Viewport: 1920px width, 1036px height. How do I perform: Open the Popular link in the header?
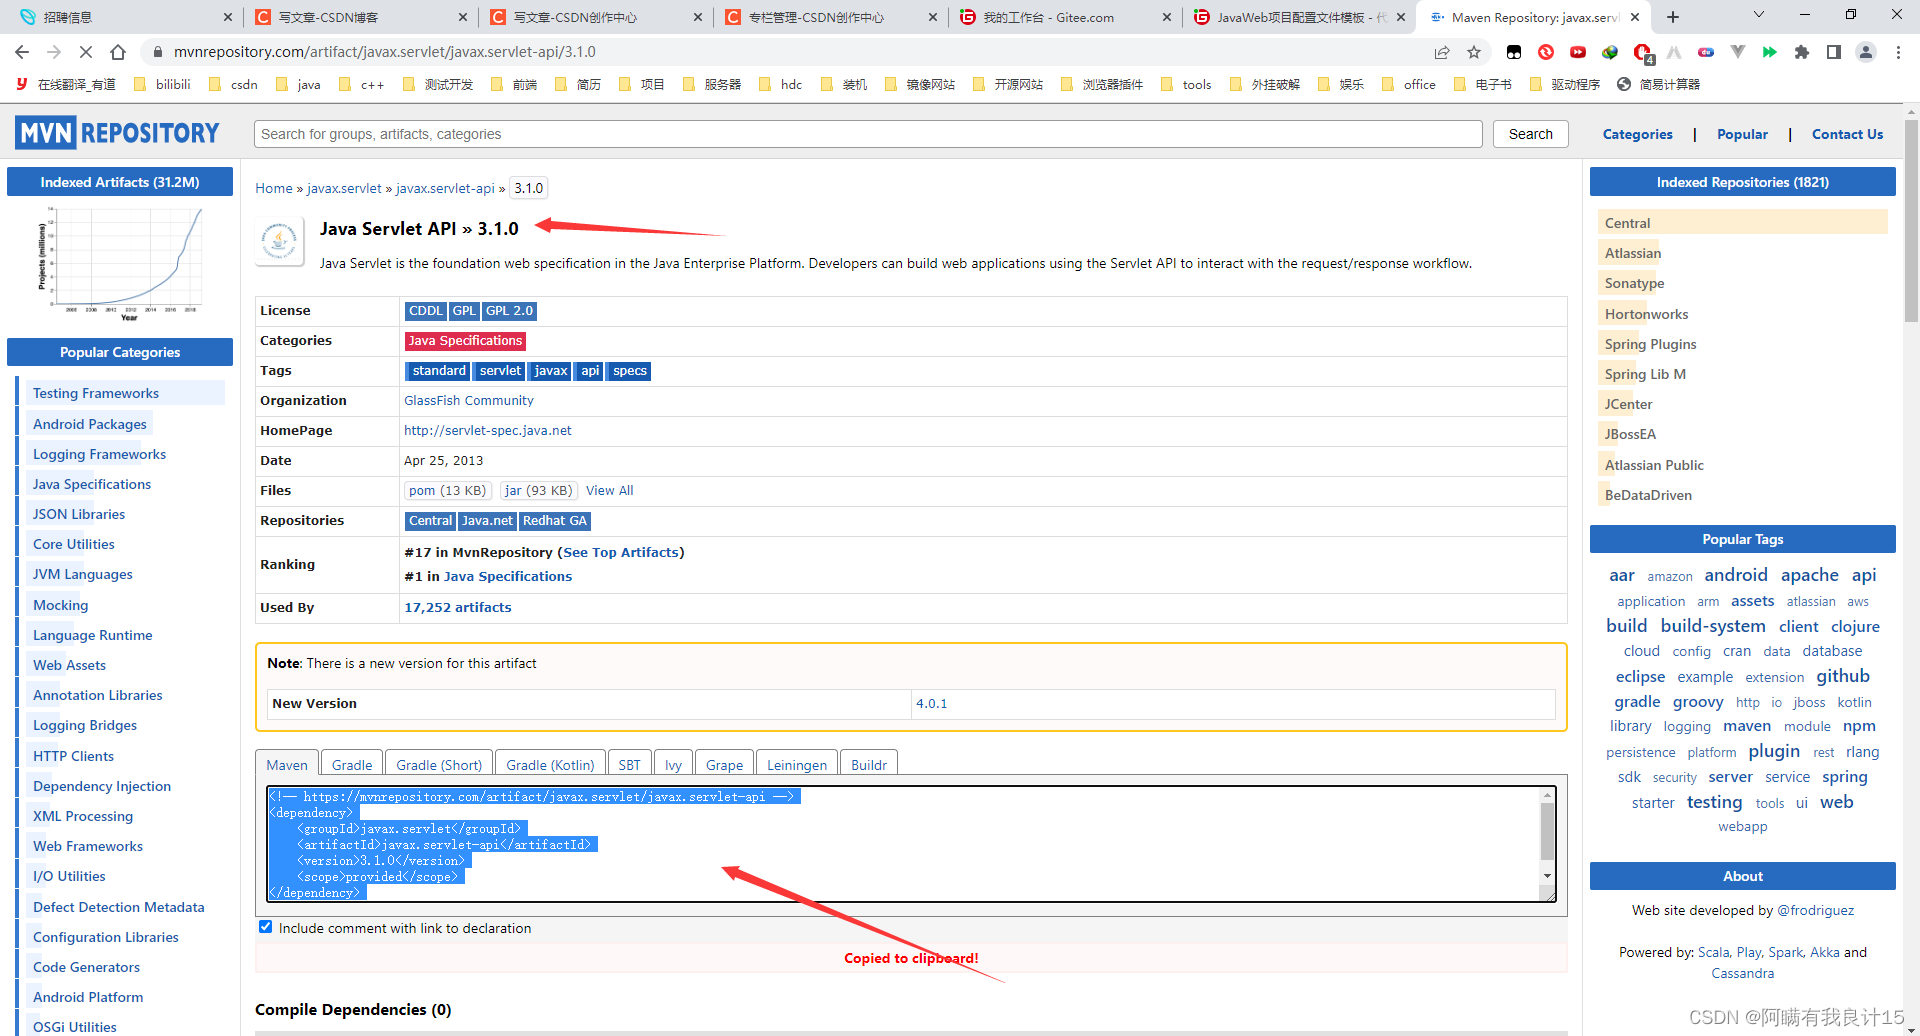tap(1742, 134)
